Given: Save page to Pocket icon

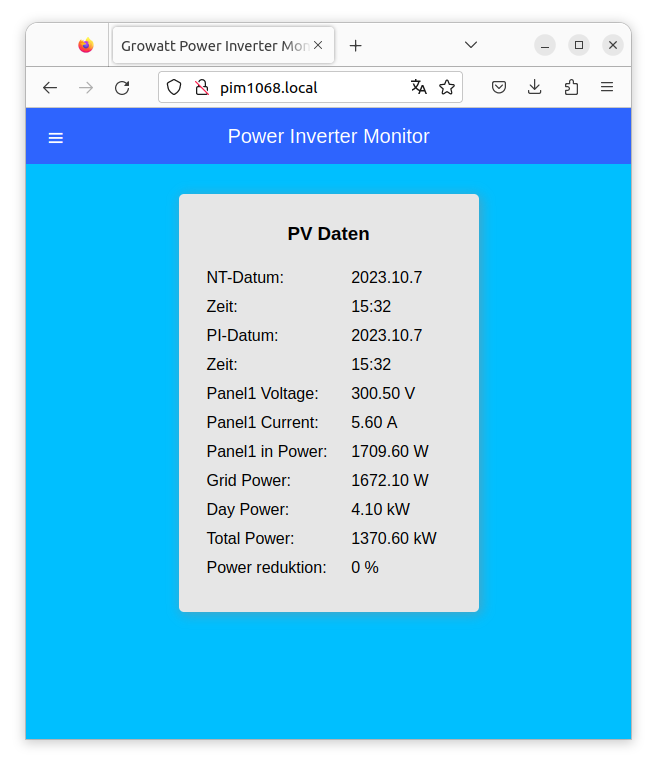Looking at the screenshot, I should (499, 87).
